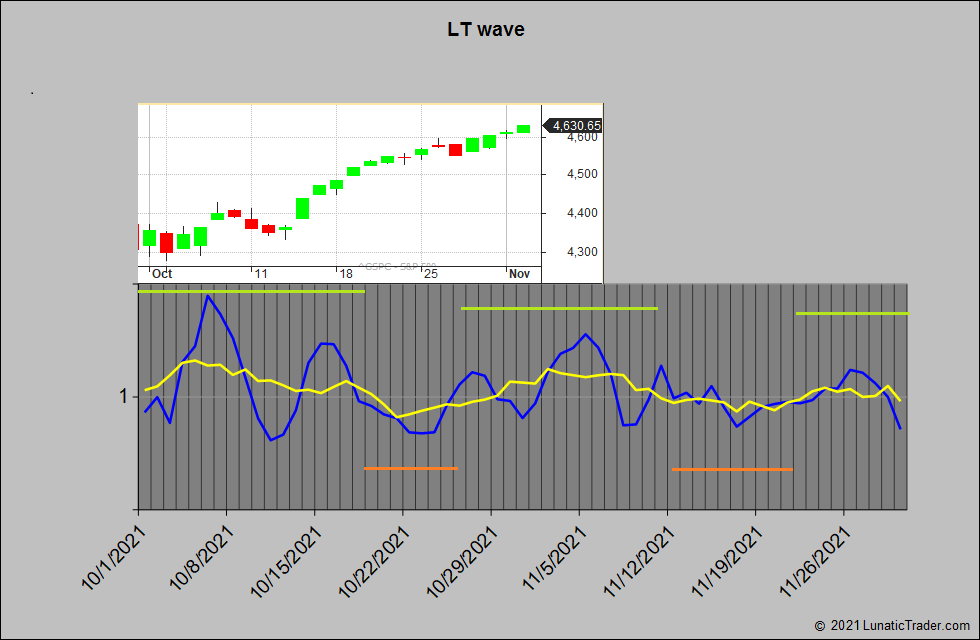Click the top-left long green horizontal line
980x640 pixels.
[x=250, y=291]
